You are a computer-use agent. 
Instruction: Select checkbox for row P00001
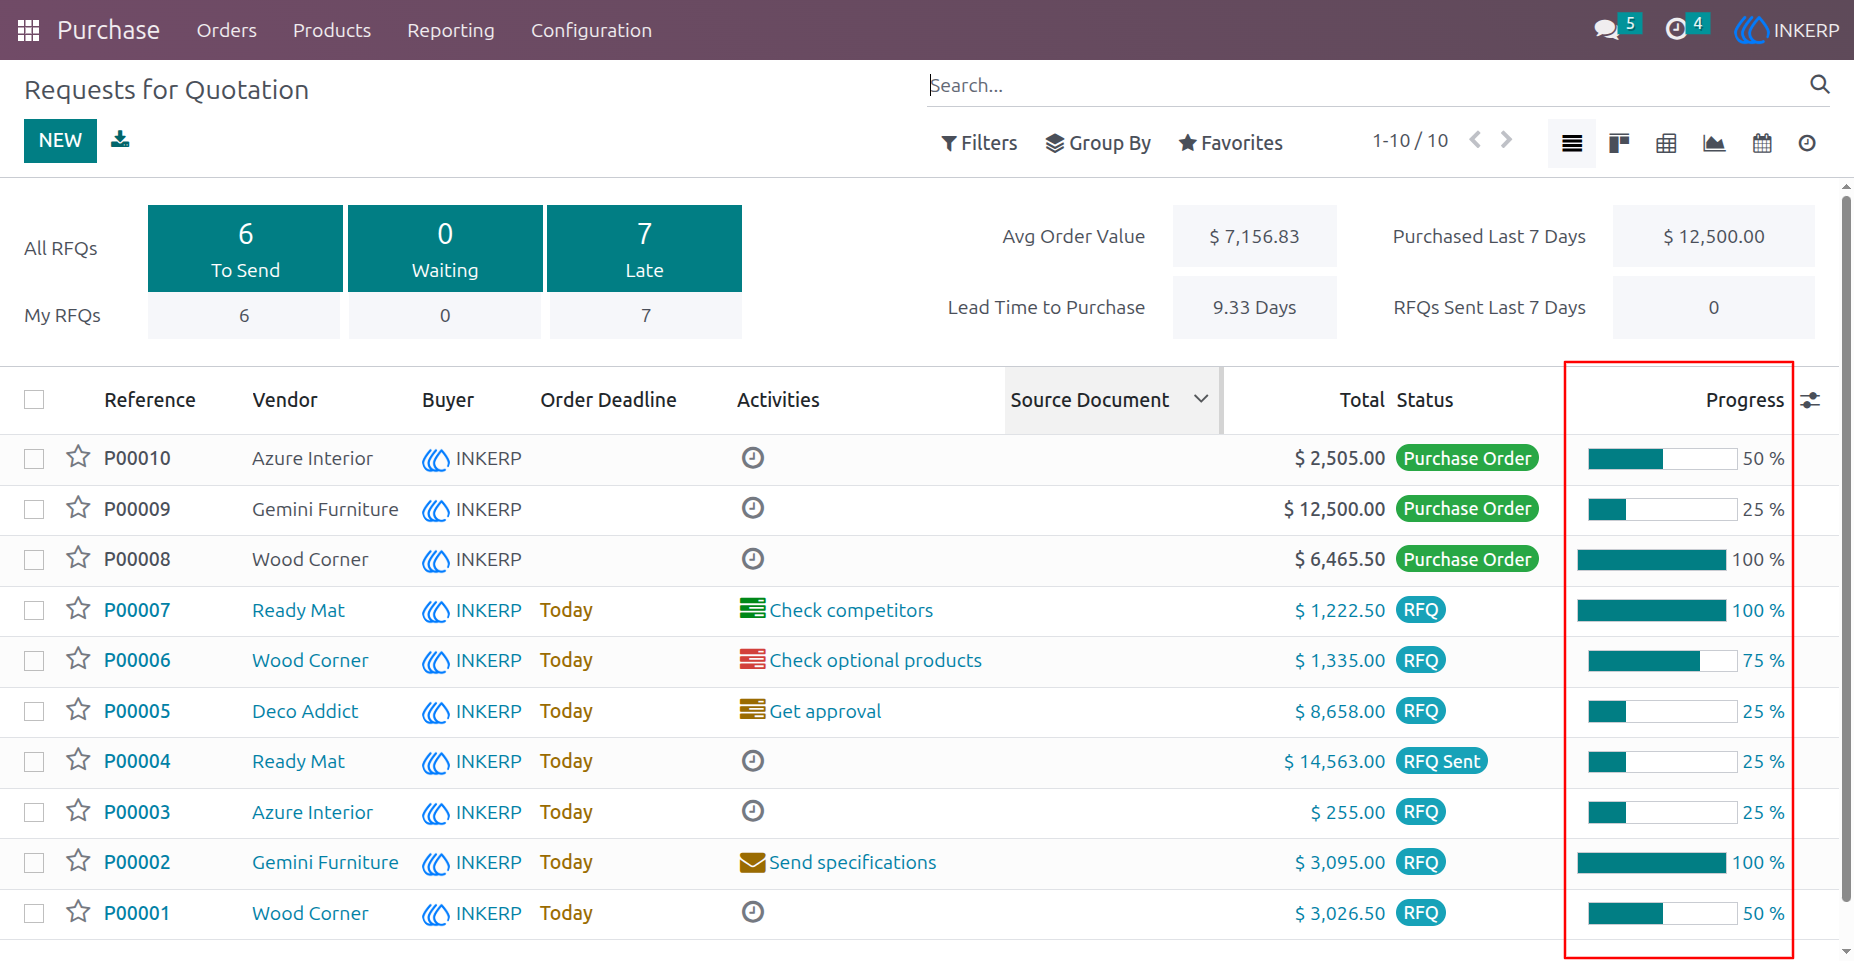point(34,913)
